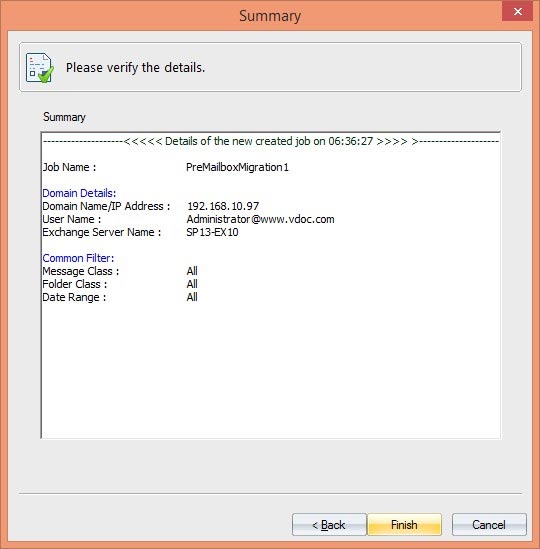Click the Job Name field label
The height and width of the screenshot is (549, 540).
coord(69,167)
